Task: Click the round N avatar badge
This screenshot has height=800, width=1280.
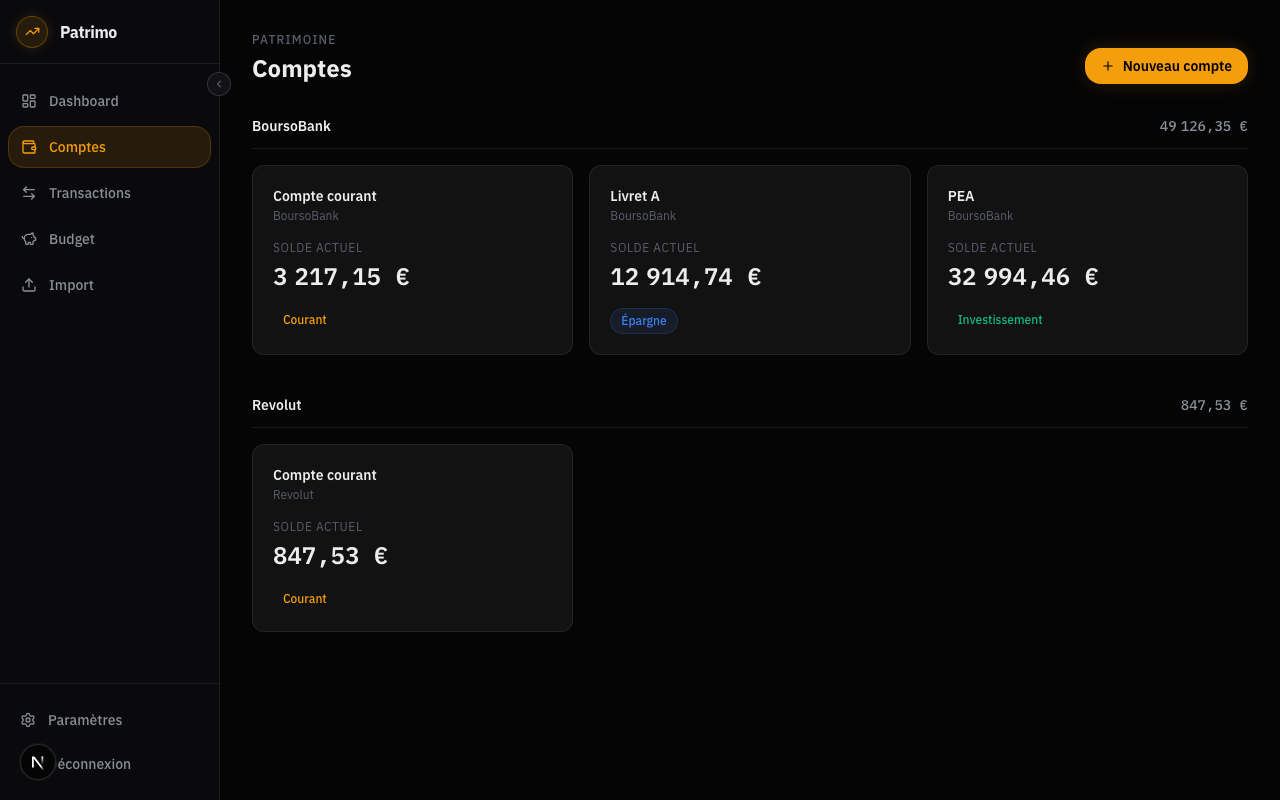Action: coord(38,762)
